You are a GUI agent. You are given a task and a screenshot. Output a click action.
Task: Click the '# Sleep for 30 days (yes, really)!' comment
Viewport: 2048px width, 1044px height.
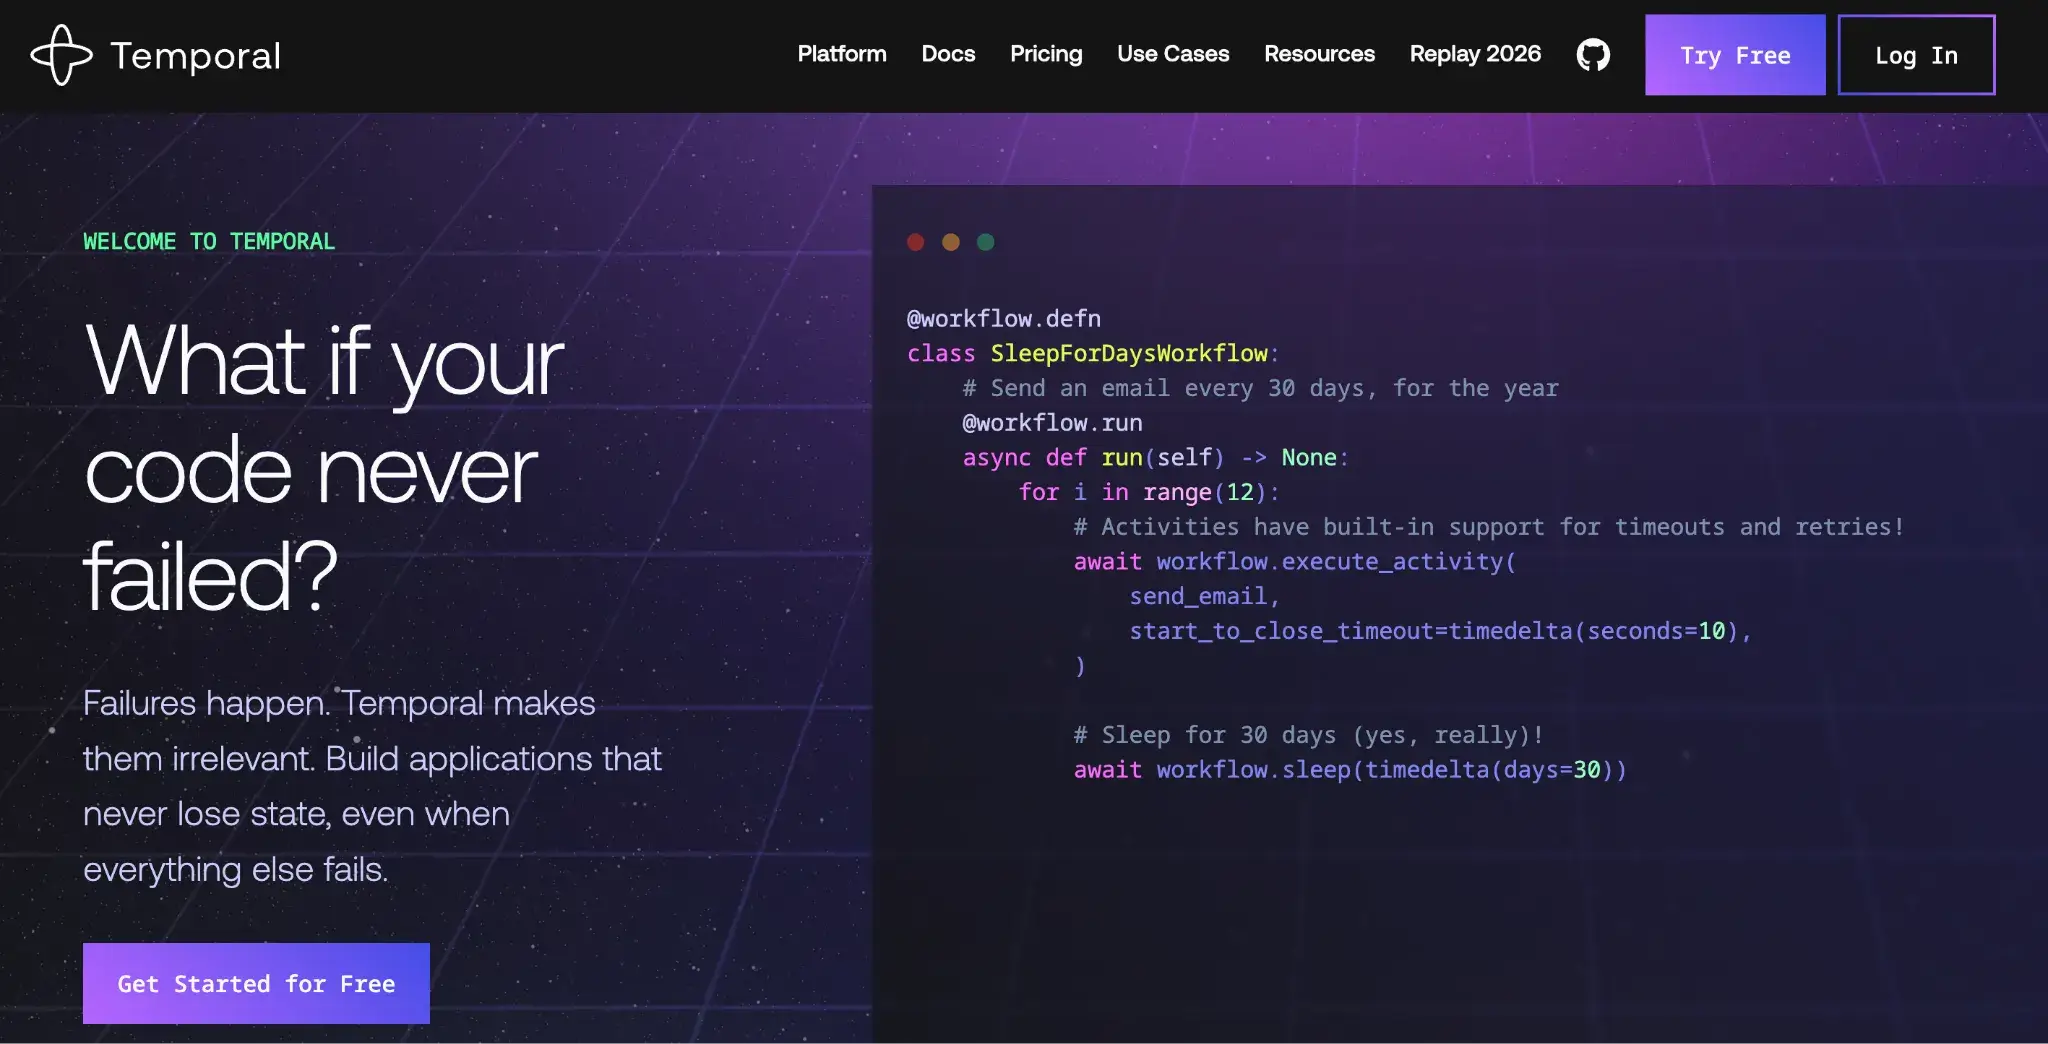(1309, 735)
